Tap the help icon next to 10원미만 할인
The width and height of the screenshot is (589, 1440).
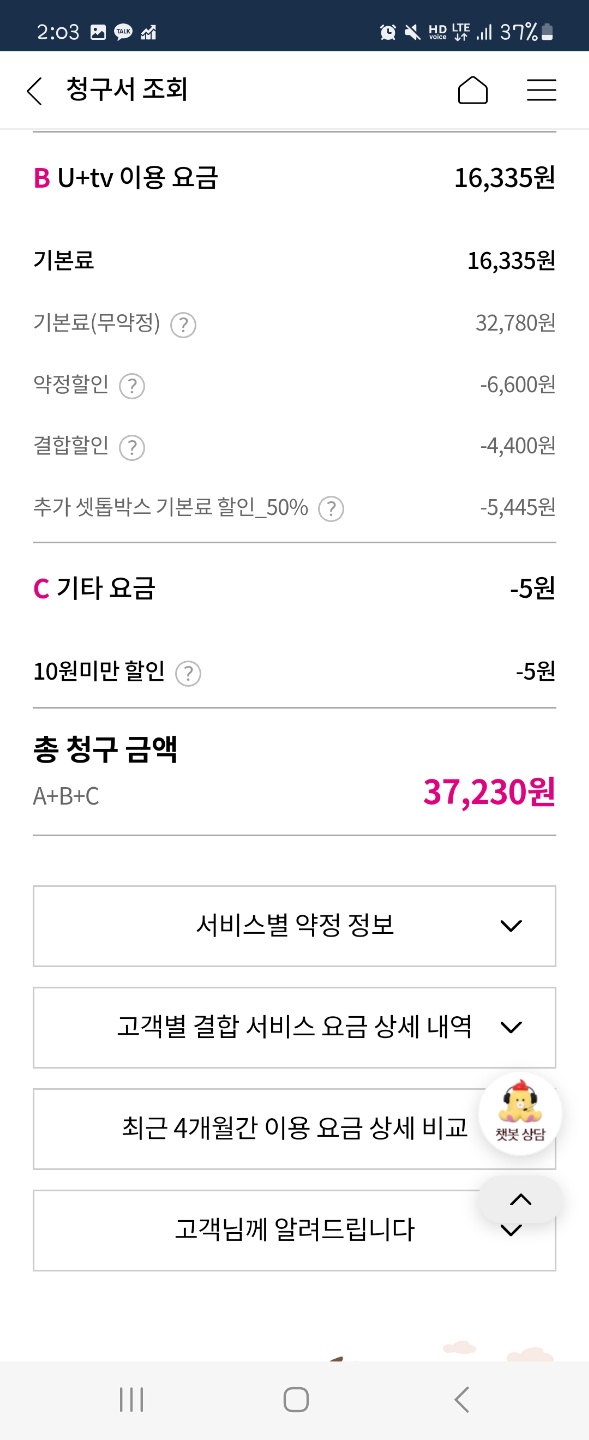pyautogui.click(x=188, y=673)
